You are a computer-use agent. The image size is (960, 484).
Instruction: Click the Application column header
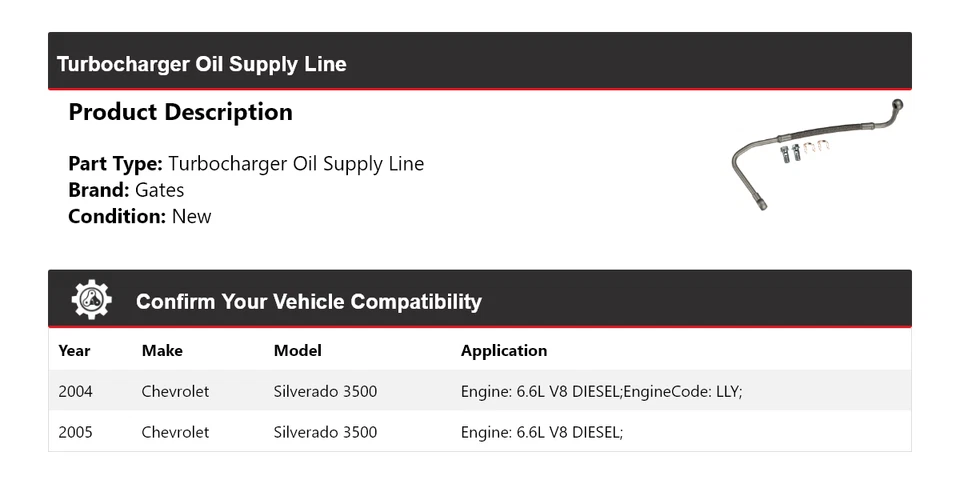tap(504, 351)
